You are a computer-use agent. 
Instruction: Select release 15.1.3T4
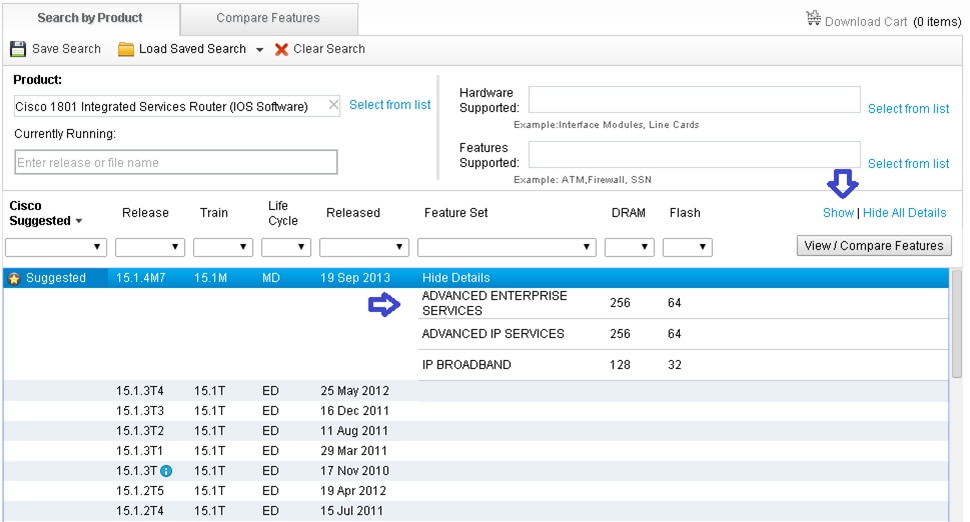(x=140, y=391)
